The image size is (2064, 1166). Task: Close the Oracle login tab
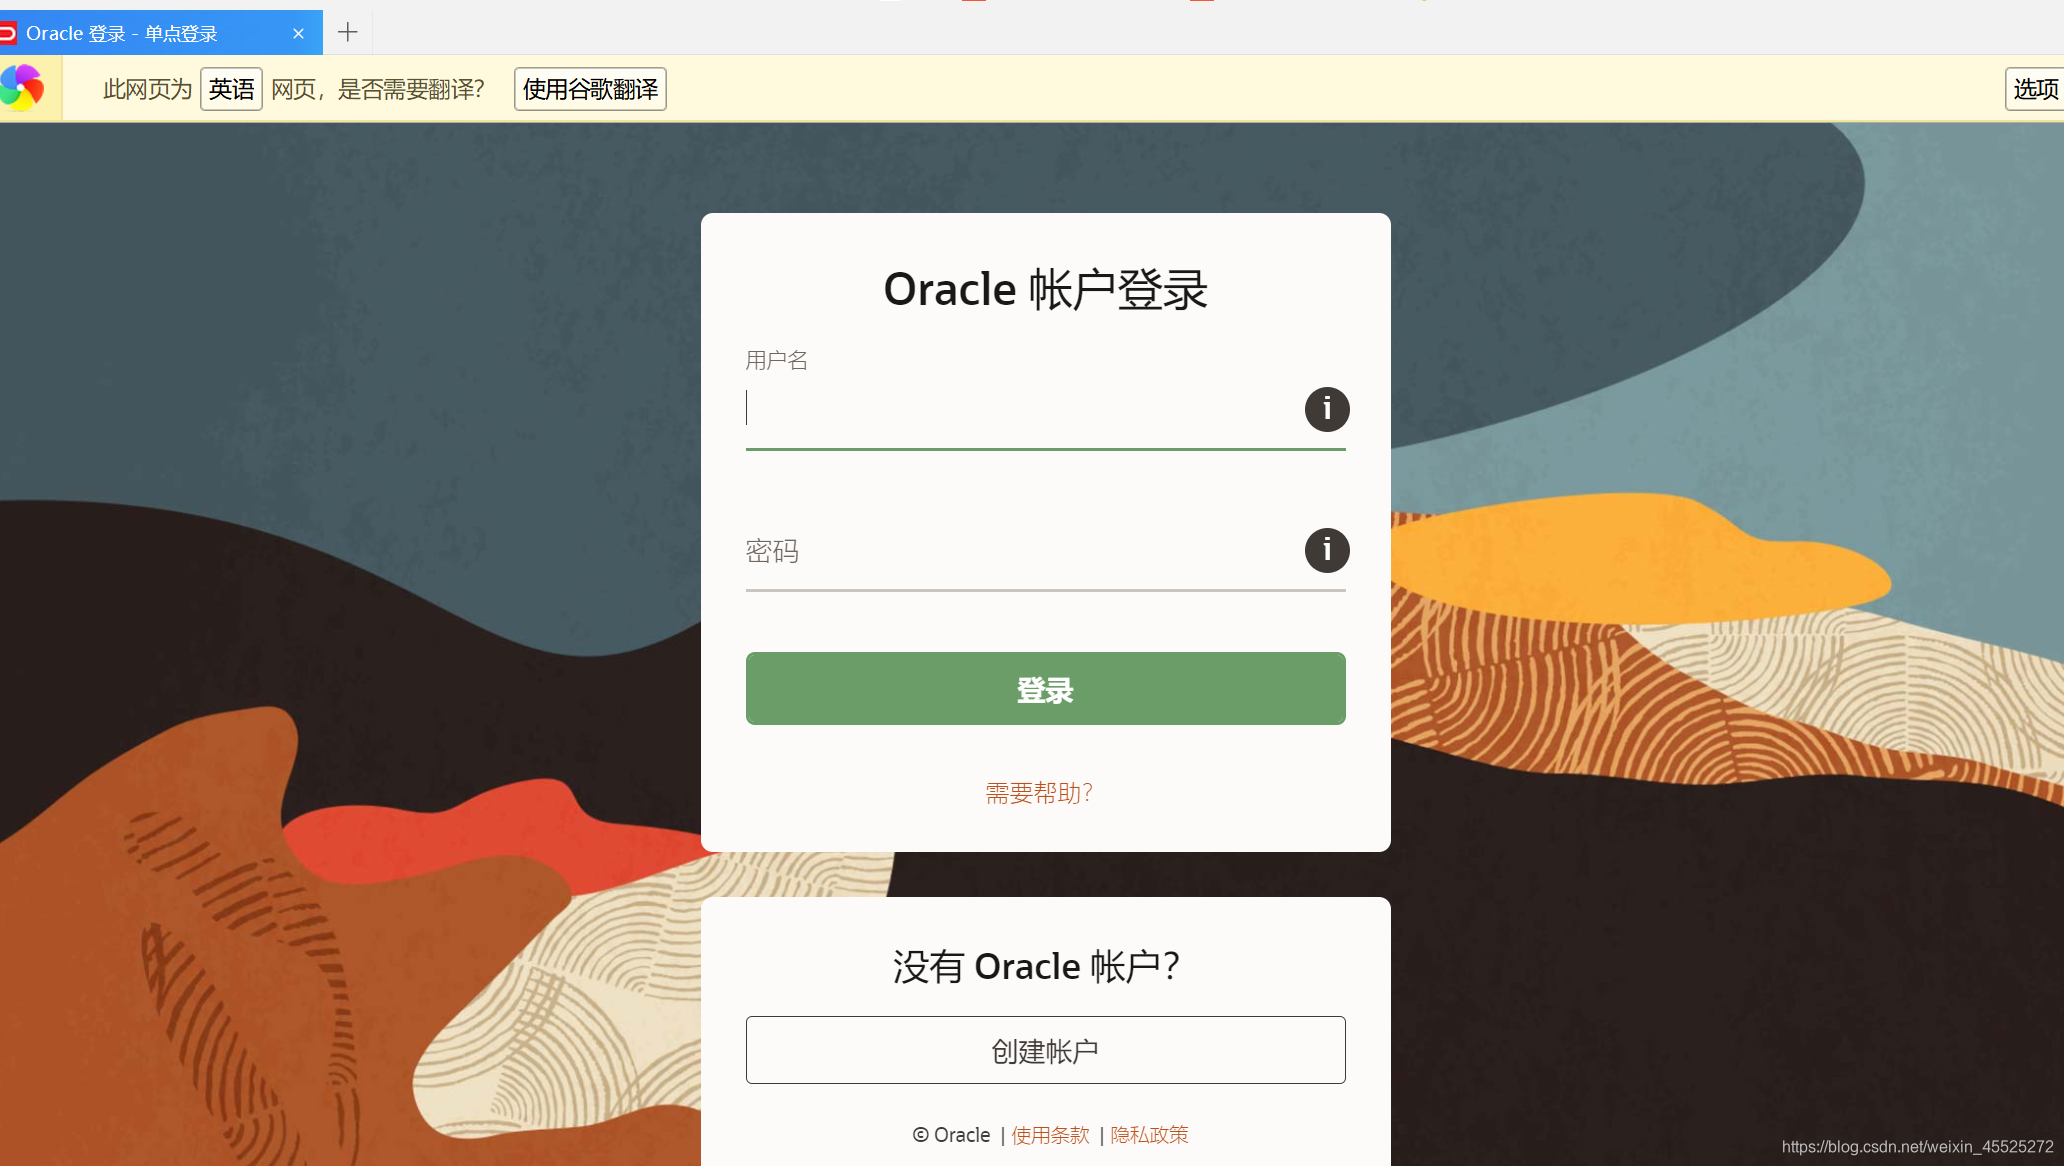(298, 34)
